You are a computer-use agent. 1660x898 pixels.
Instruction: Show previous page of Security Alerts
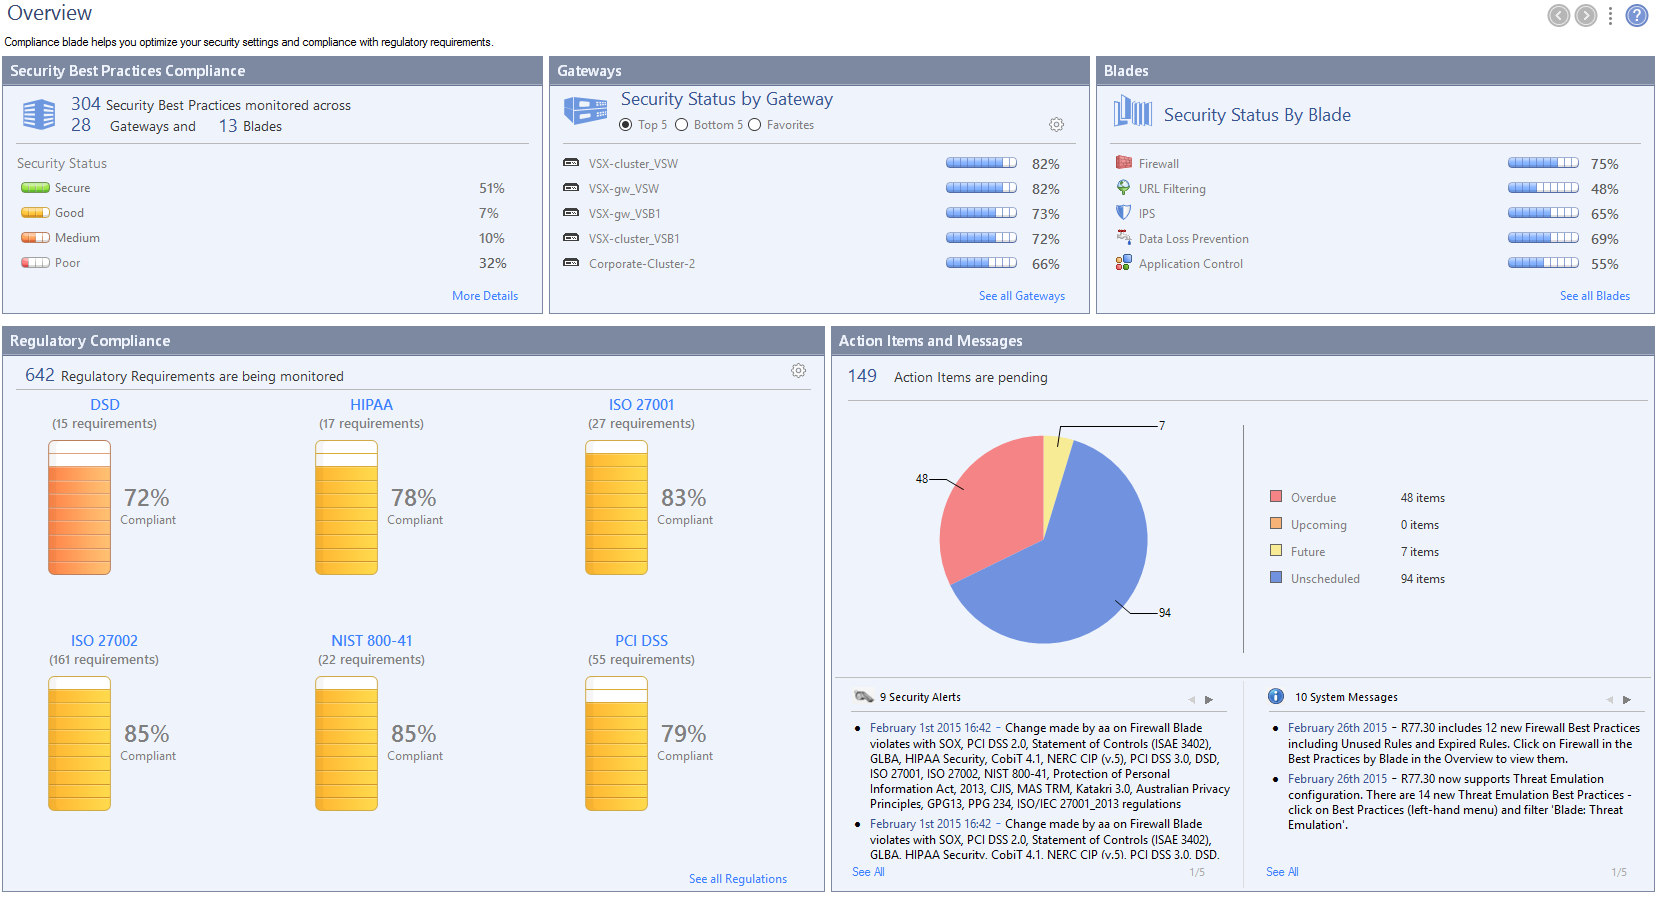tap(1192, 700)
